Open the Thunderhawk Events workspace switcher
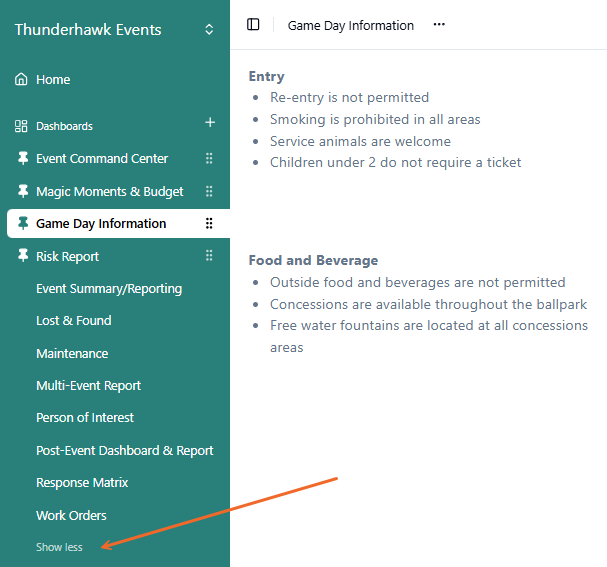This screenshot has width=607, height=567. click(209, 30)
